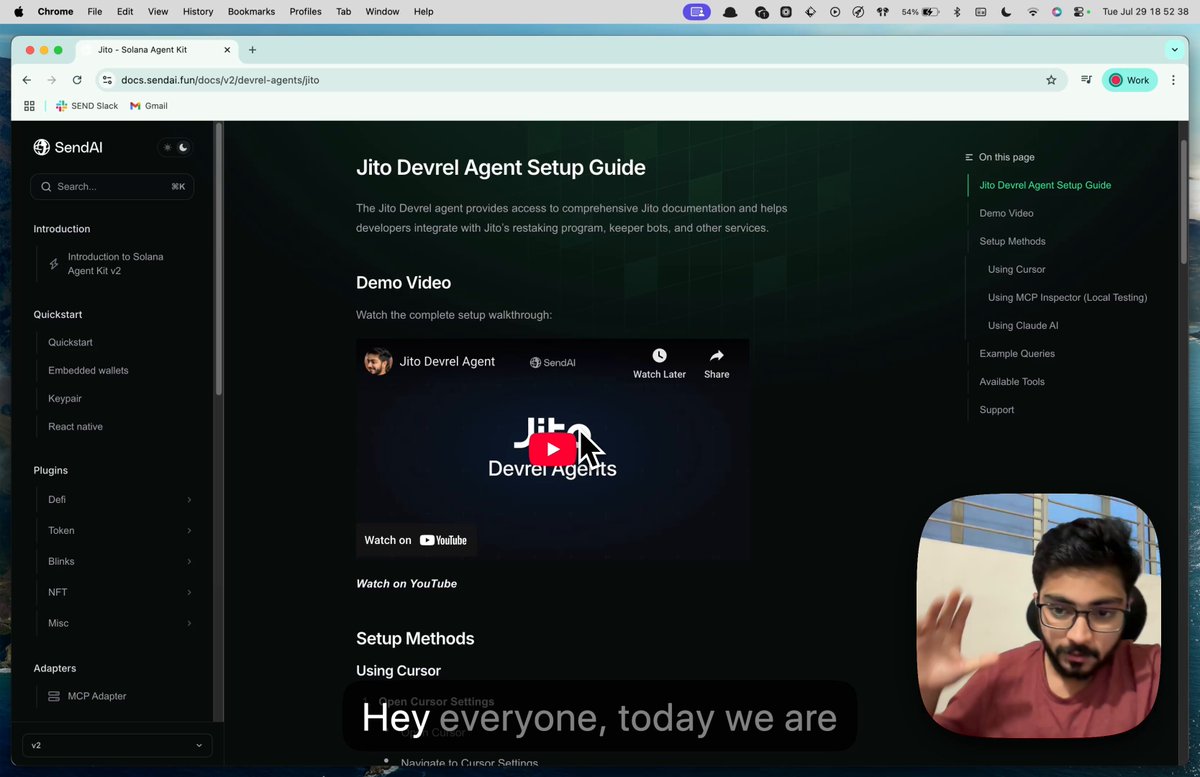The height and width of the screenshot is (777, 1200).
Task: Jump to Using Claude AI in outline
Action: pyautogui.click(x=1023, y=325)
